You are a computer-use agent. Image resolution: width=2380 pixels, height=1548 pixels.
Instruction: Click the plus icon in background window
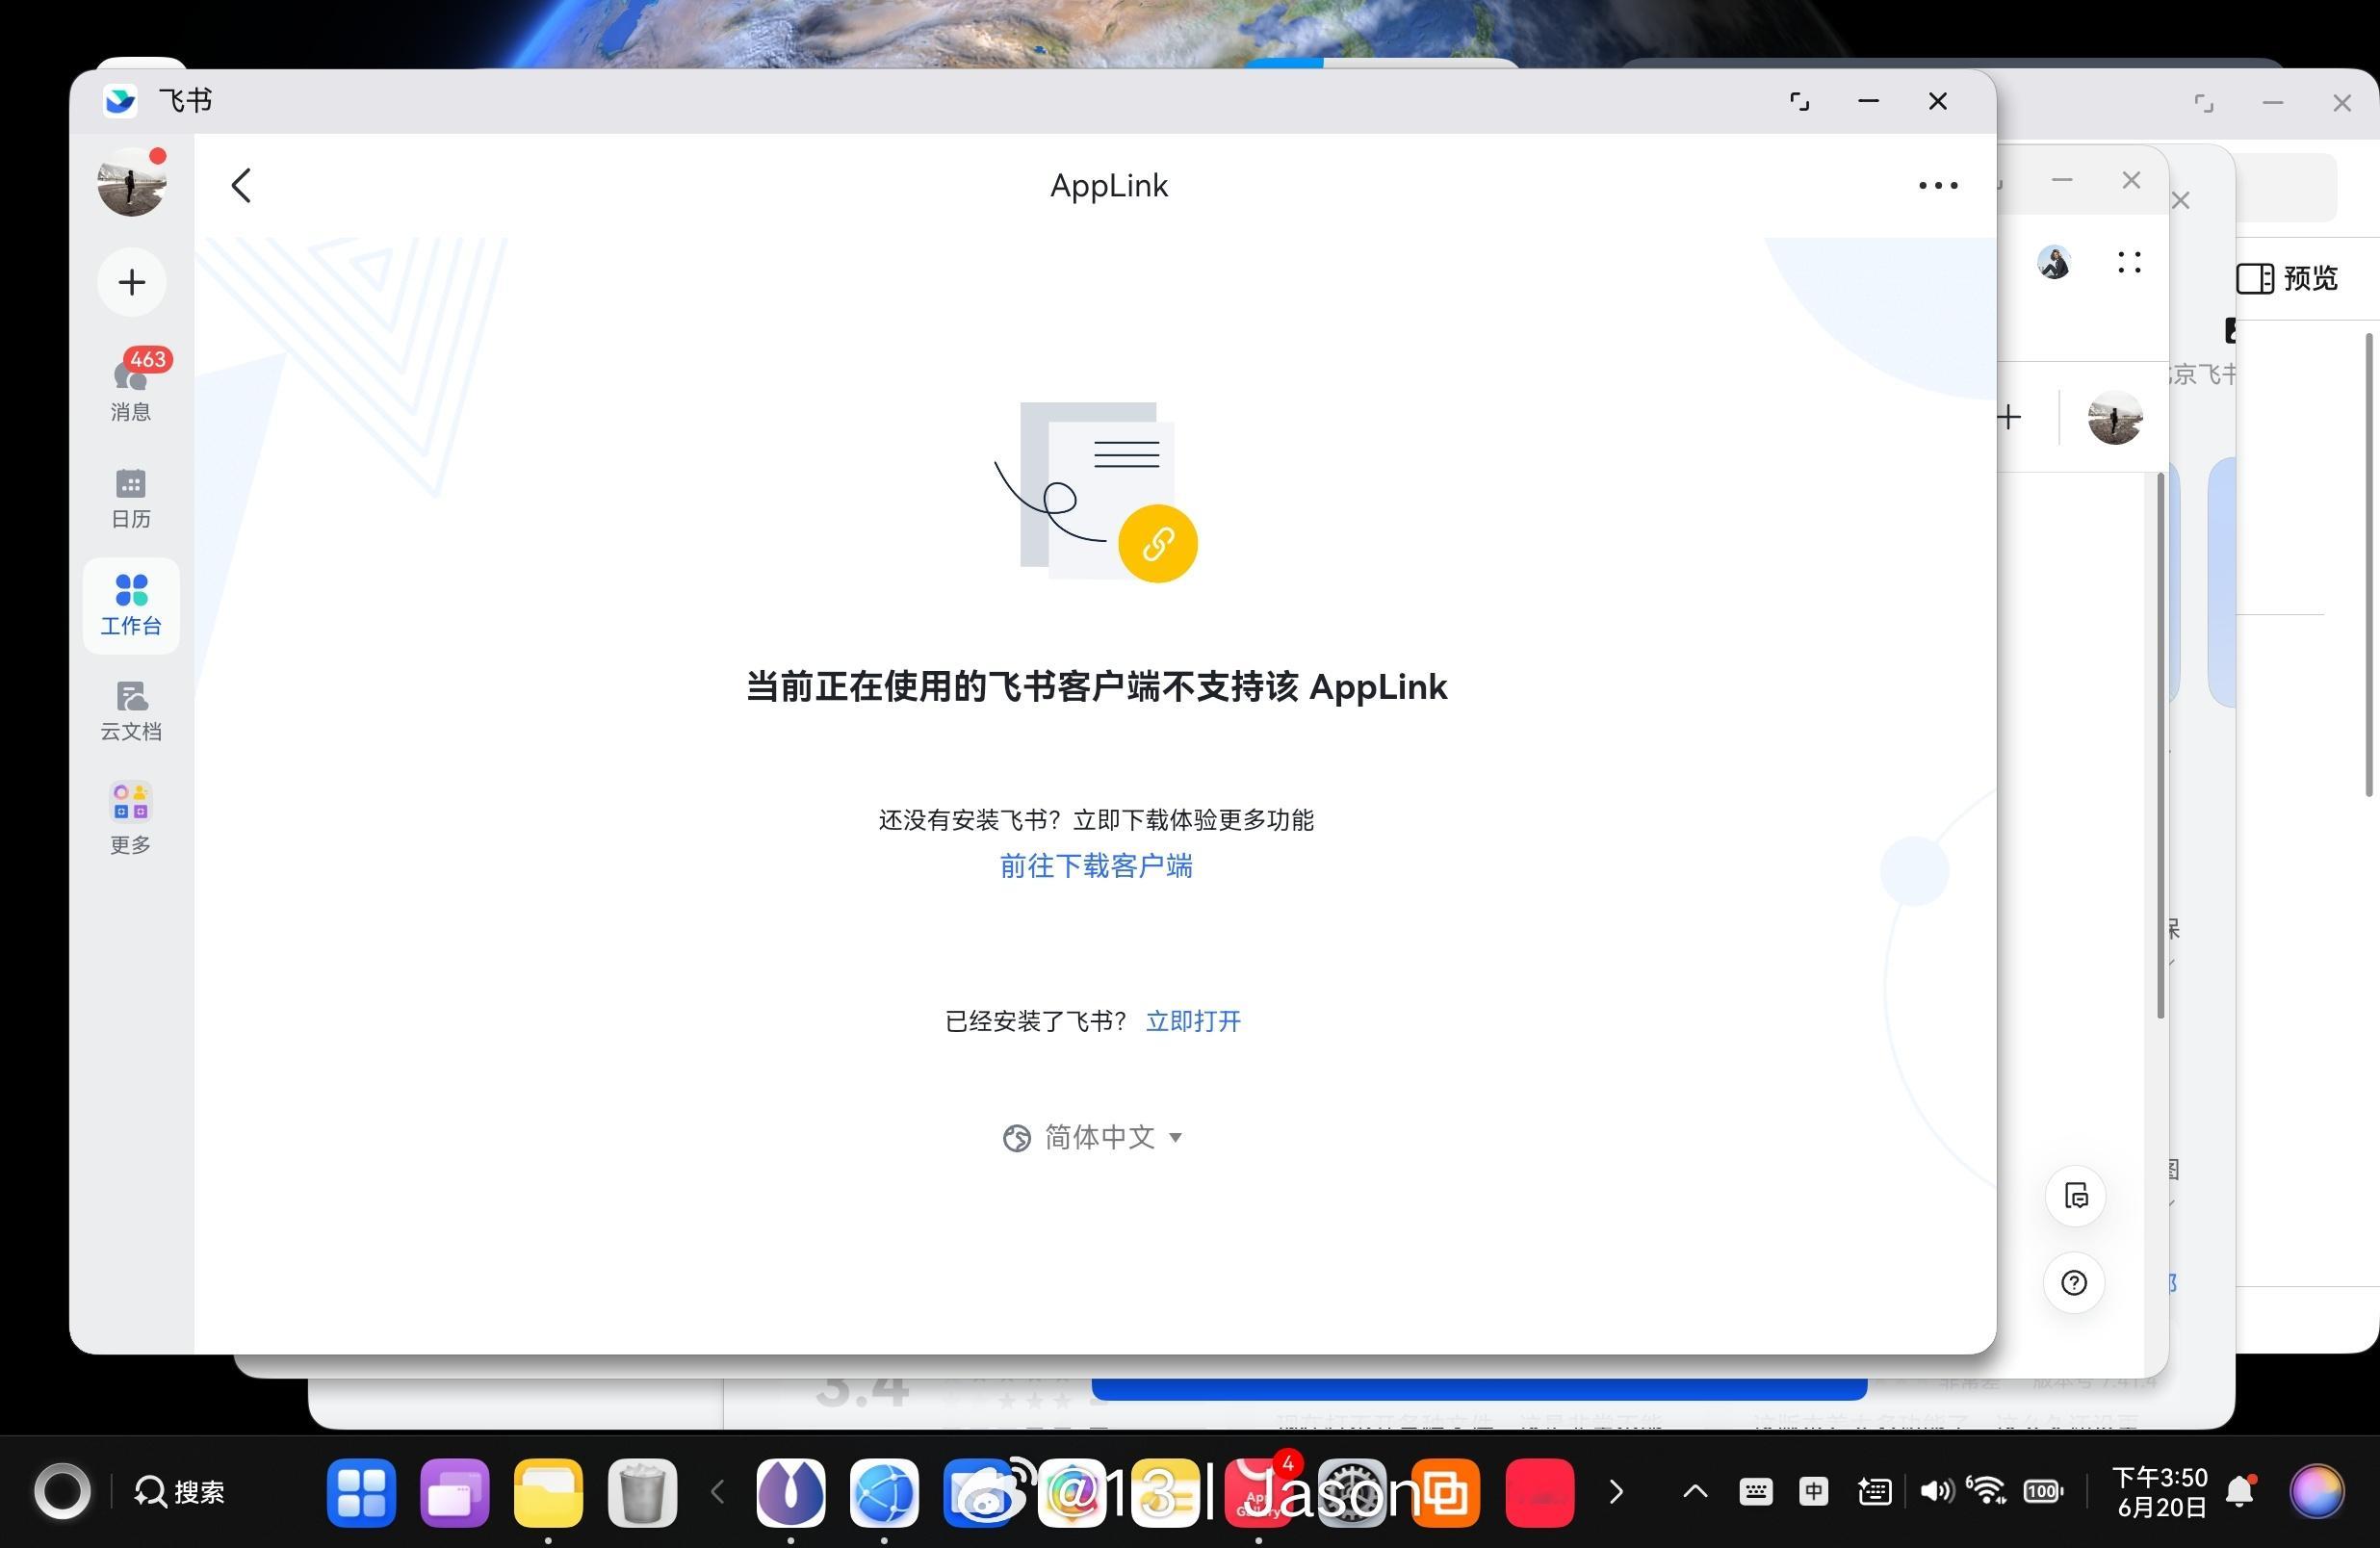tap(2009, 417)
